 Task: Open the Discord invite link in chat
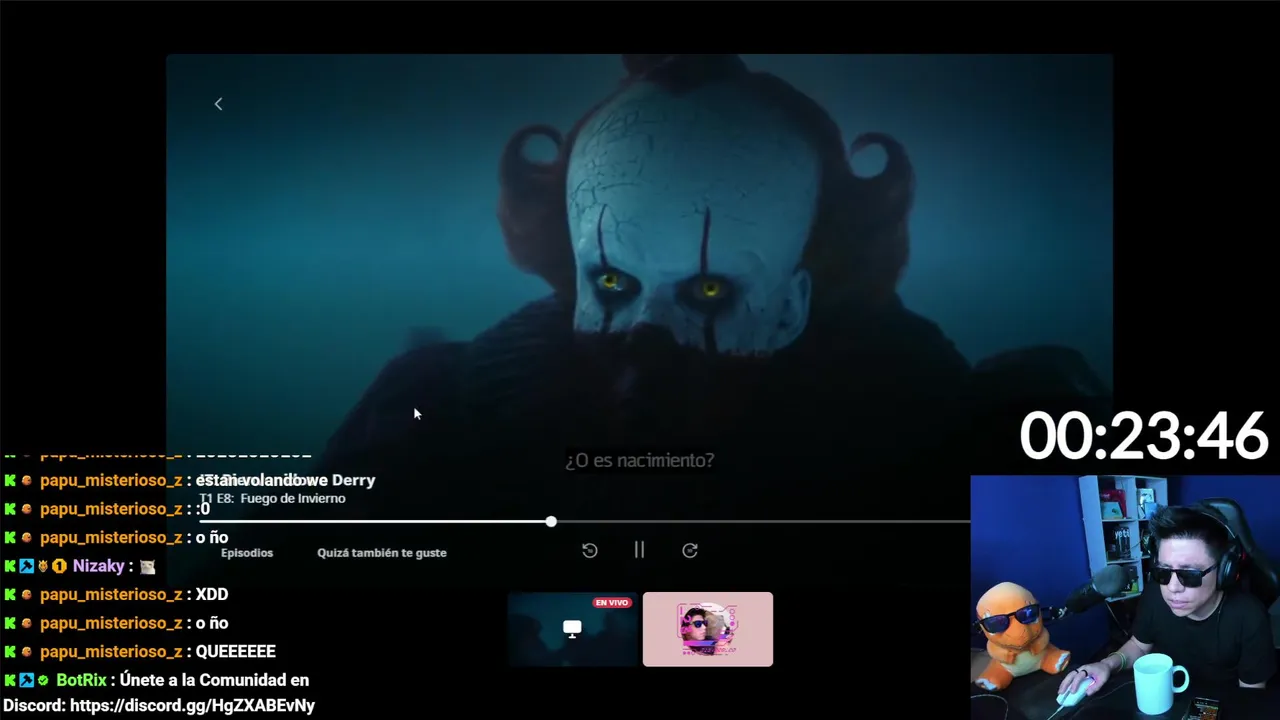pos(192,706)
